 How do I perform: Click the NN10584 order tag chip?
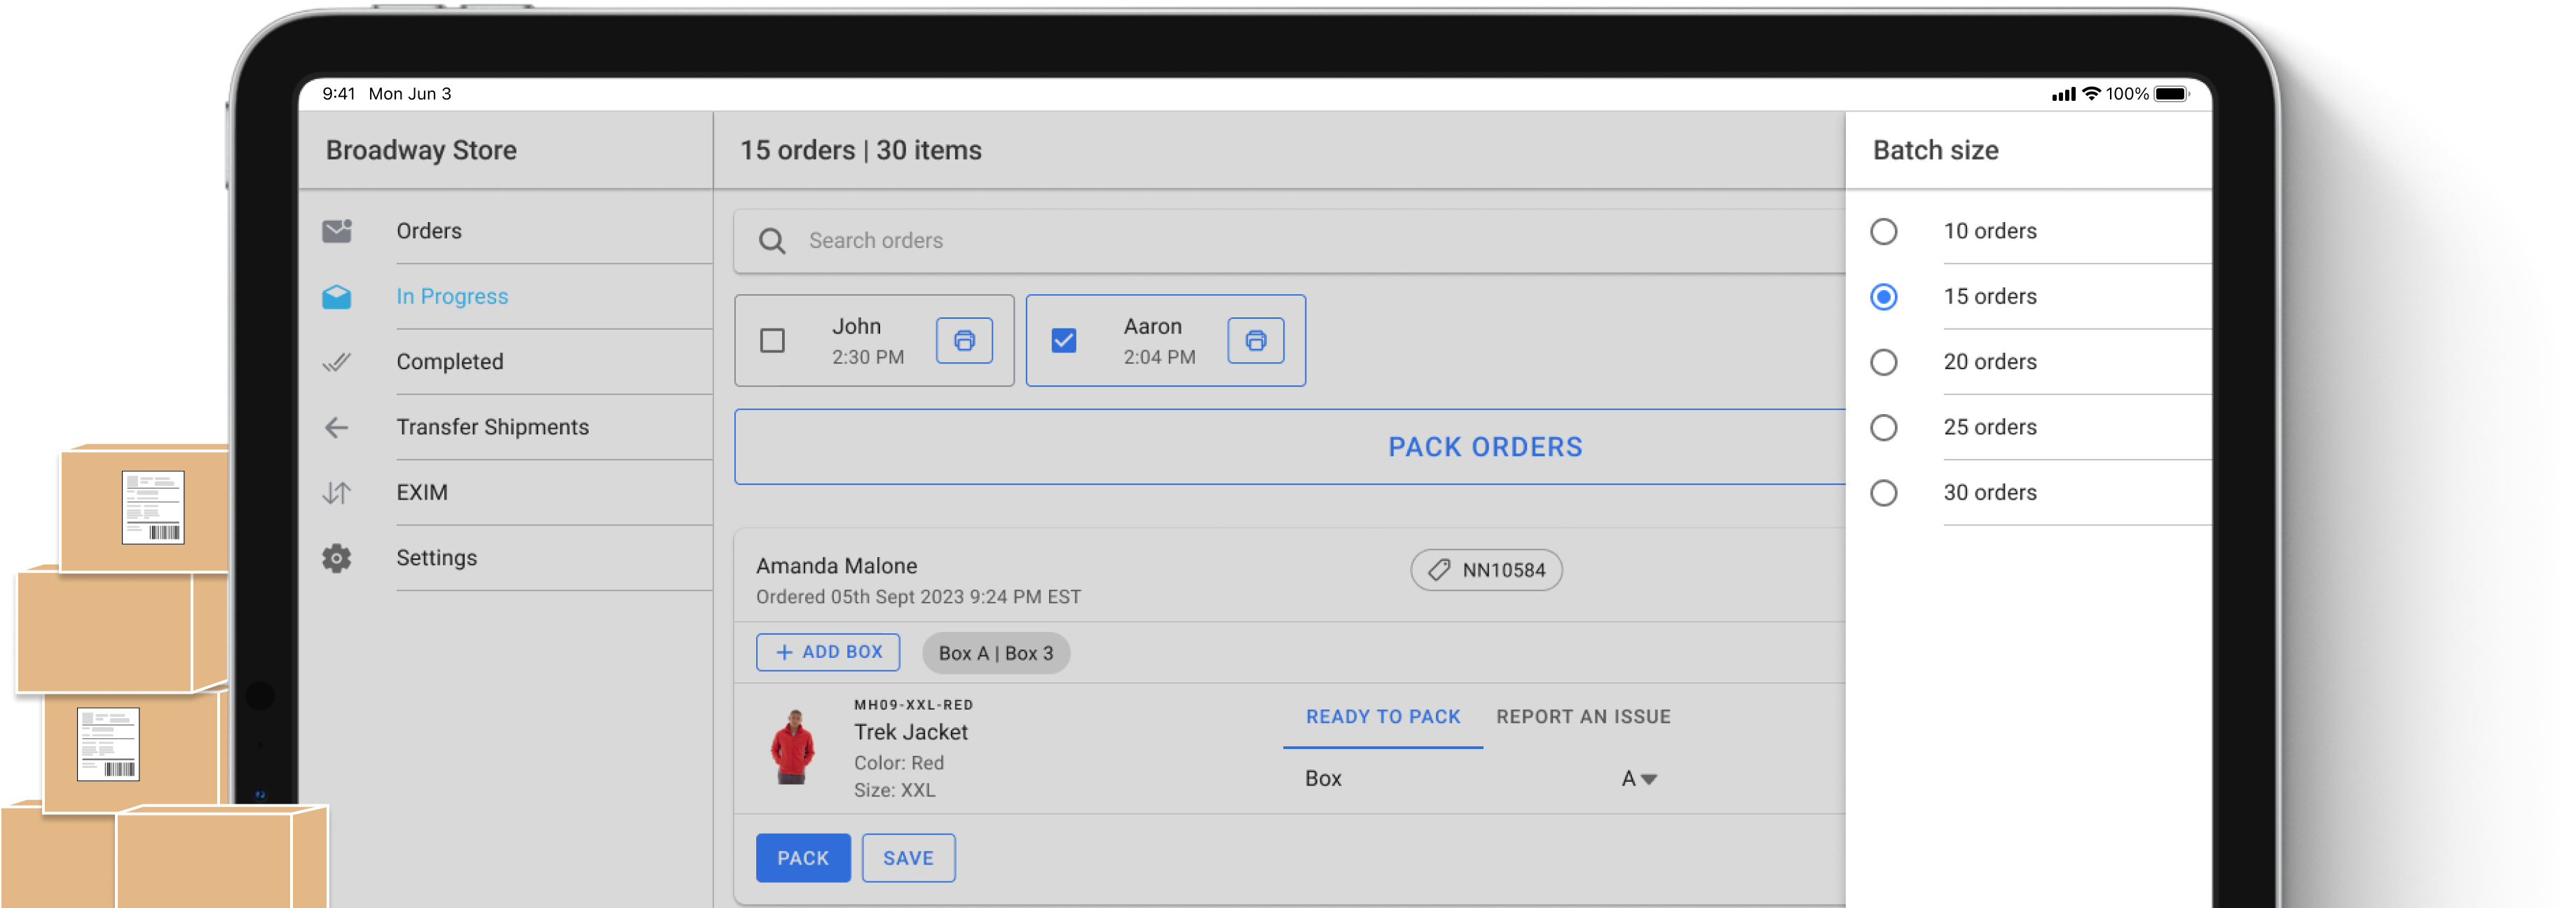(x=1486, y=570)
